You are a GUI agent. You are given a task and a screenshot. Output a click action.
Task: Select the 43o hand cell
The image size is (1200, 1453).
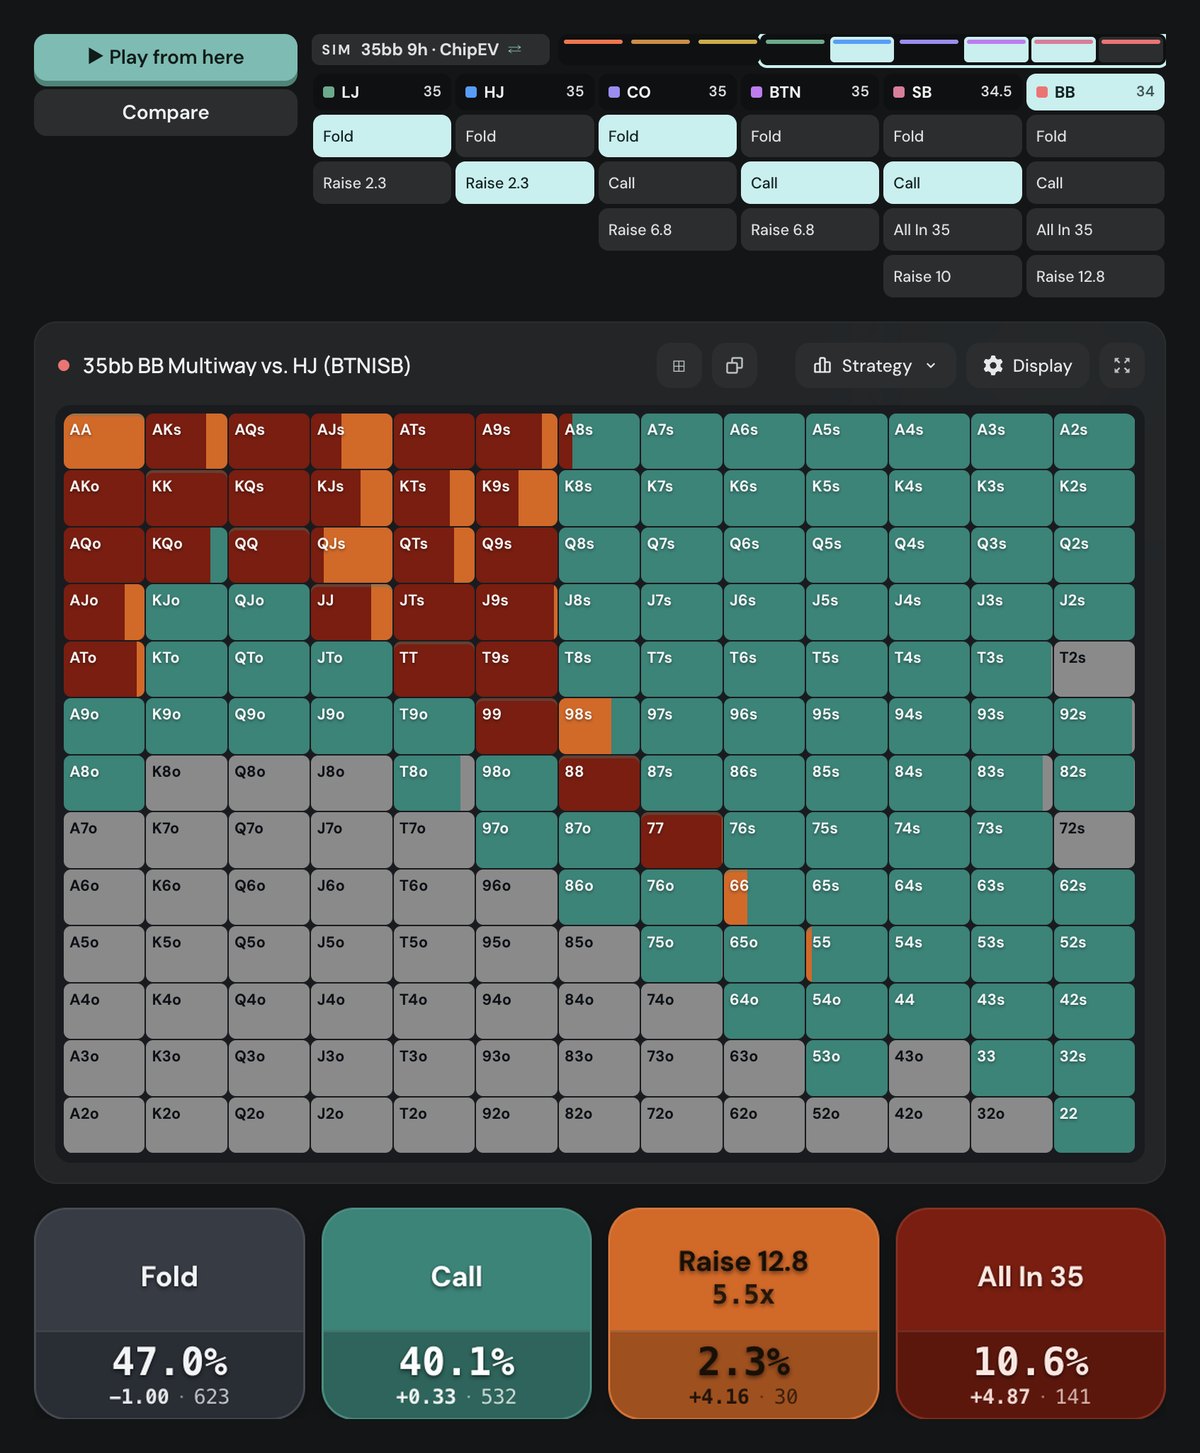click(929, 1068)
